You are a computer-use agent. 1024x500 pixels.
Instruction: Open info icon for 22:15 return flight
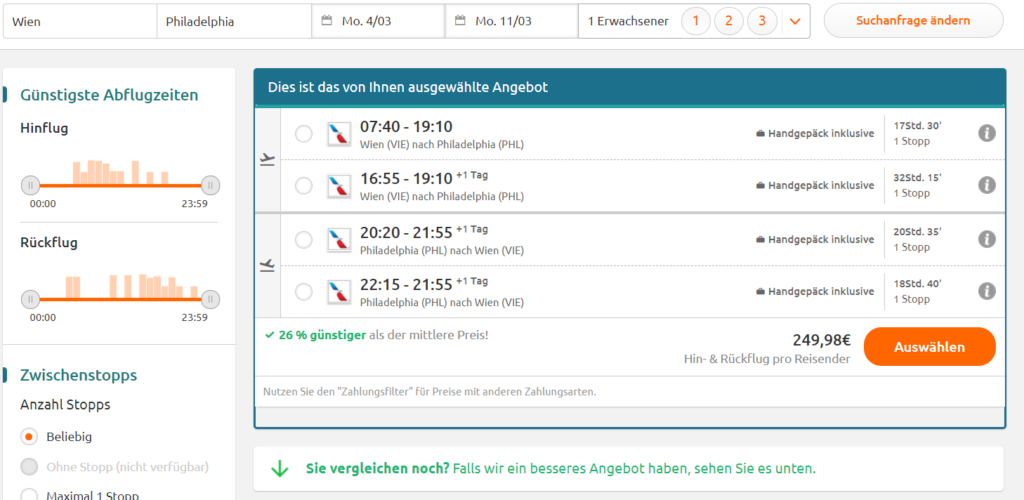(x=986, y=291)
